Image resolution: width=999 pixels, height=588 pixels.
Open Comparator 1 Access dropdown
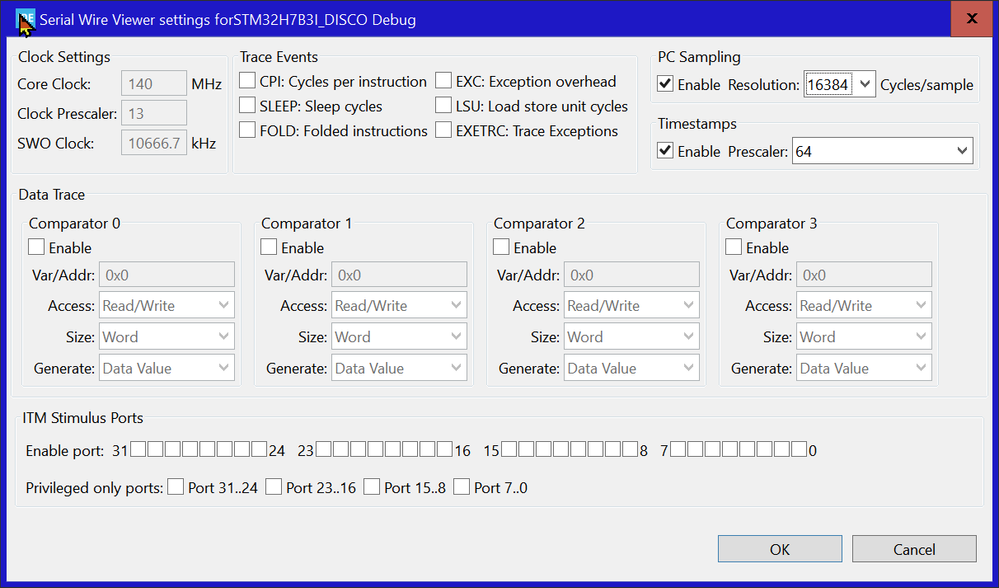399,305
